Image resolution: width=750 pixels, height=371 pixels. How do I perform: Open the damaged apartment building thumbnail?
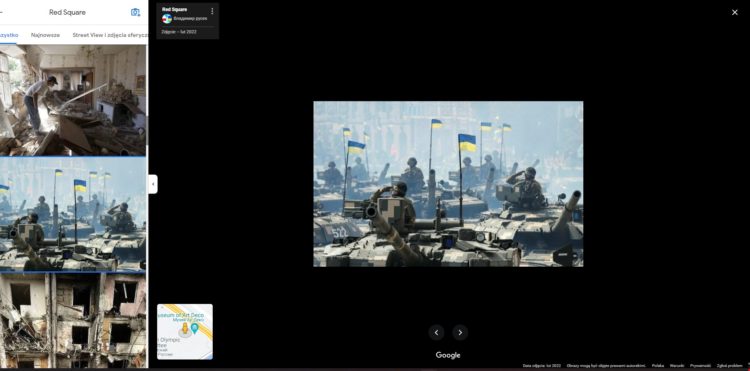73,320
